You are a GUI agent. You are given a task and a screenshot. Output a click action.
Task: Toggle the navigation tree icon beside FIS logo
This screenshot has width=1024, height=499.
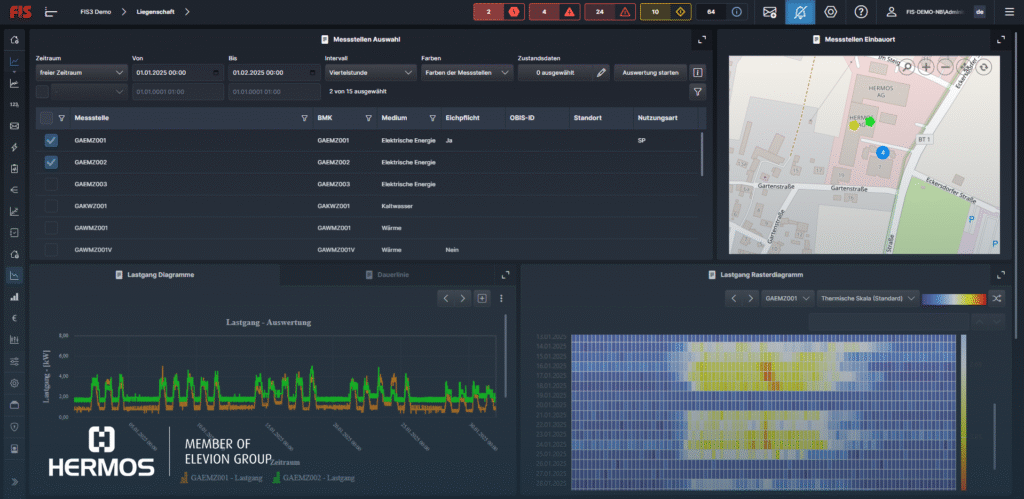50,12
